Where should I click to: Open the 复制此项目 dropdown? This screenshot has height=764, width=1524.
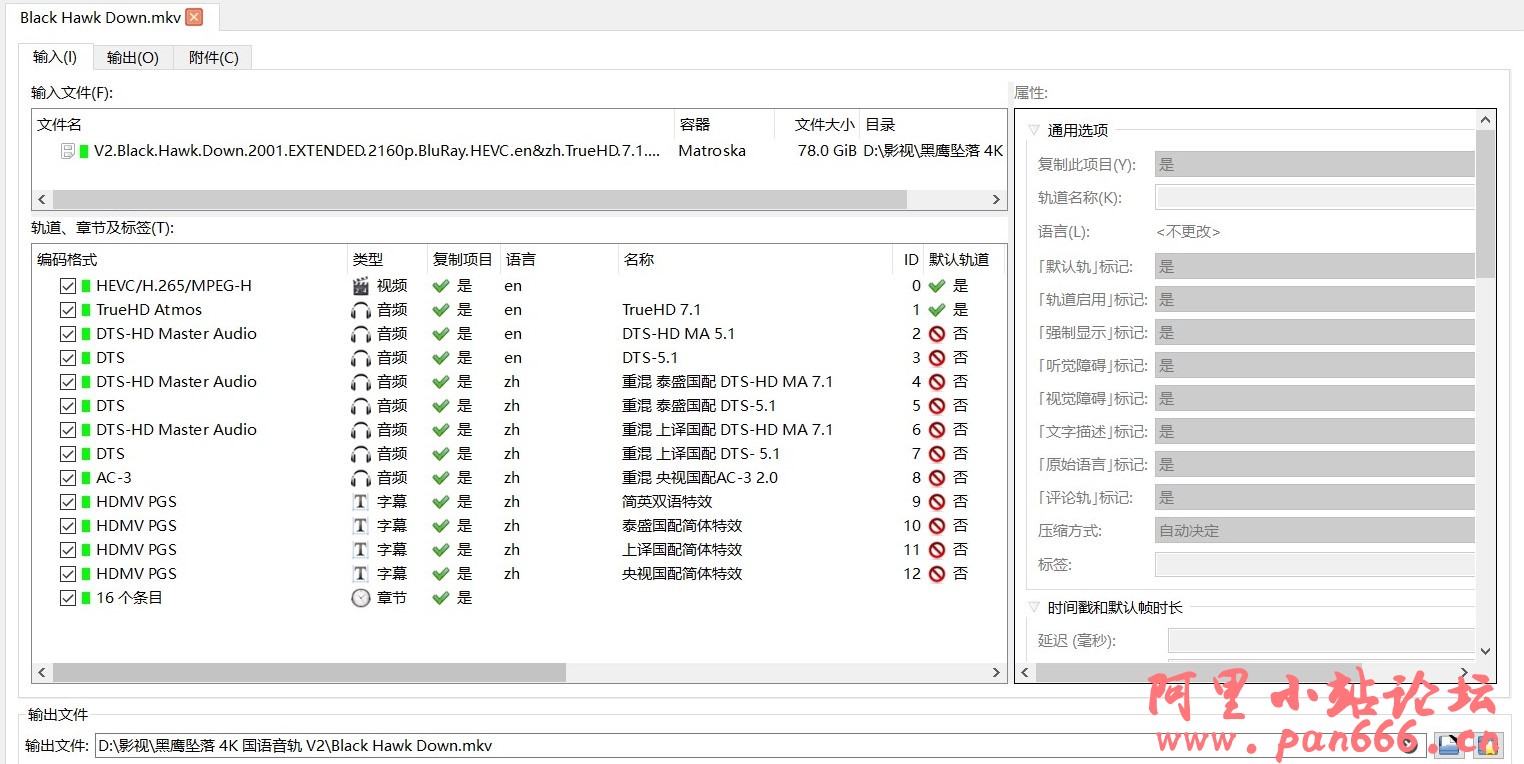click(1314, 164)
